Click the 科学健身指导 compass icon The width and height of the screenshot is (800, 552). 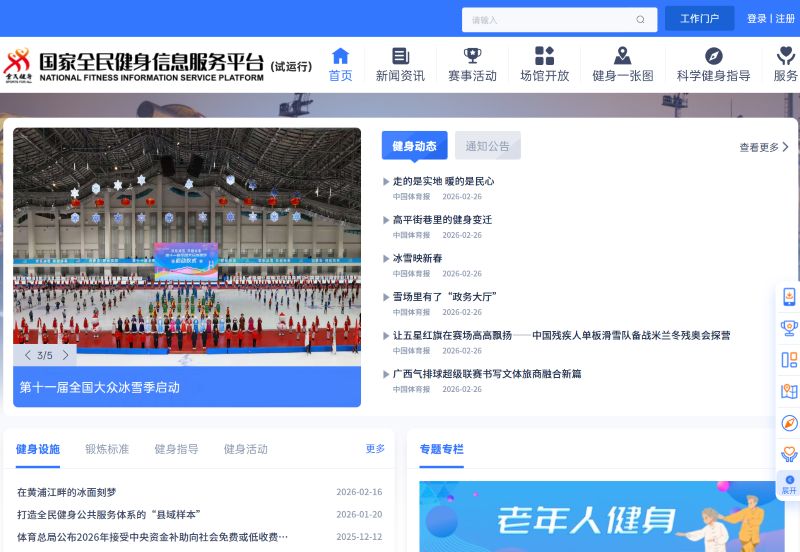[x=713, y=56]
